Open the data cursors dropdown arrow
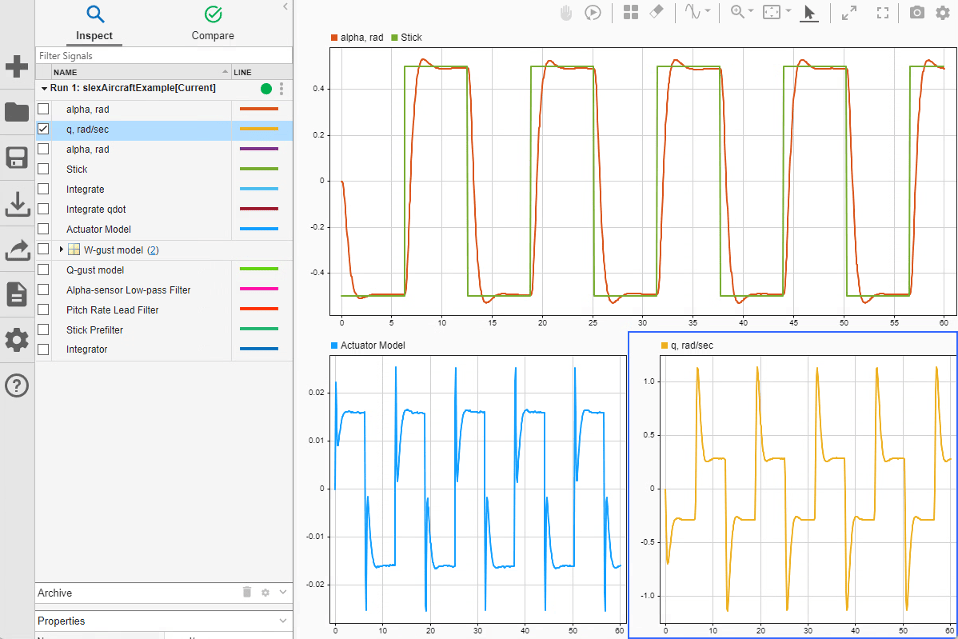The width and height of the screenshot is (958, 639). pos(708,11)
